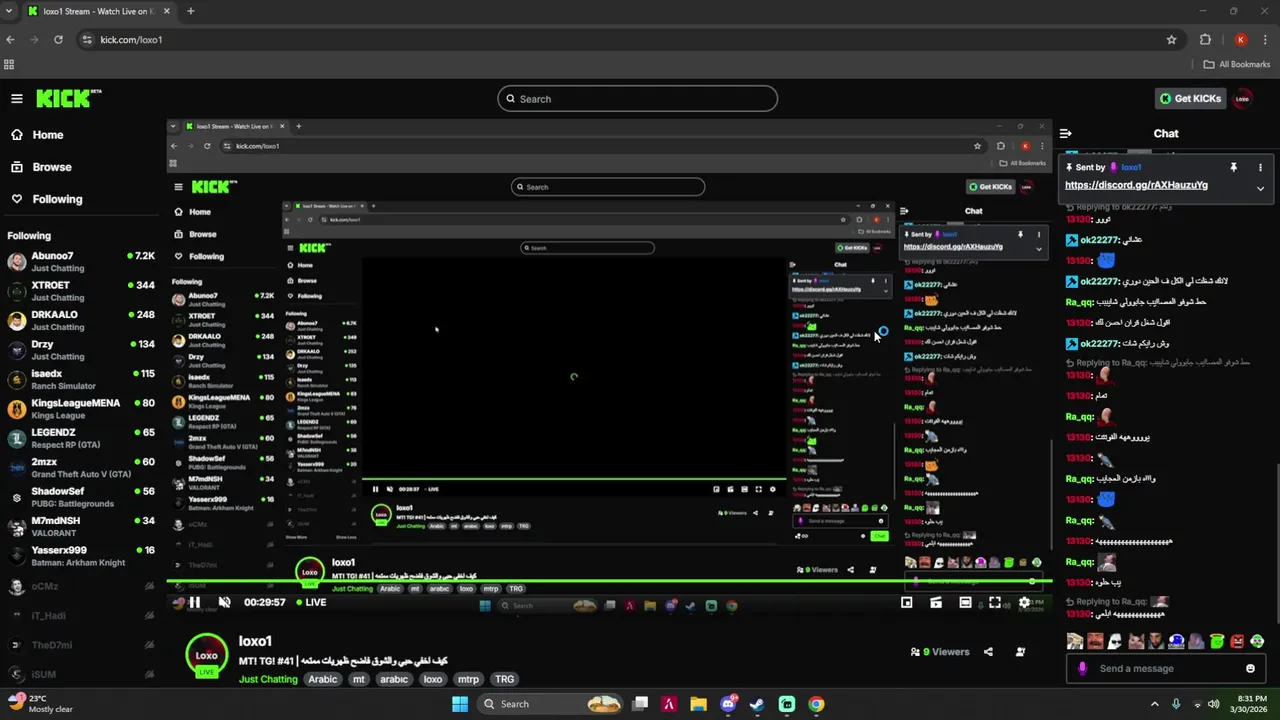Open Abunoo7 channel in the left sidebar

pyautogui.click(x=80, y=262)
